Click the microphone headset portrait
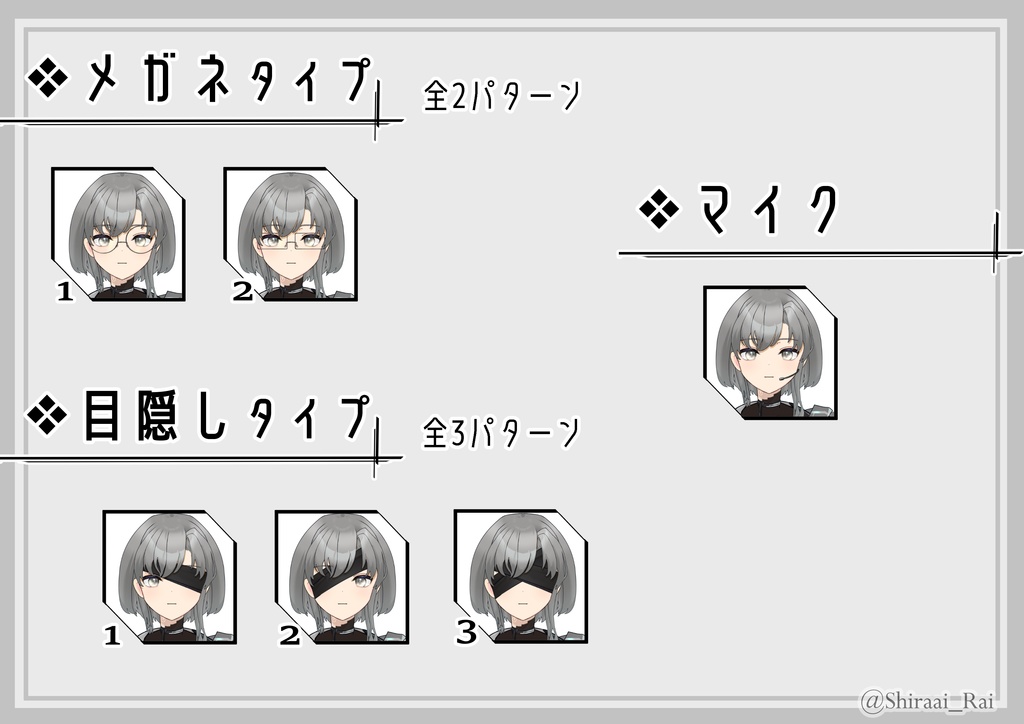Screen dimensions: 1024x724 [771, 353]
